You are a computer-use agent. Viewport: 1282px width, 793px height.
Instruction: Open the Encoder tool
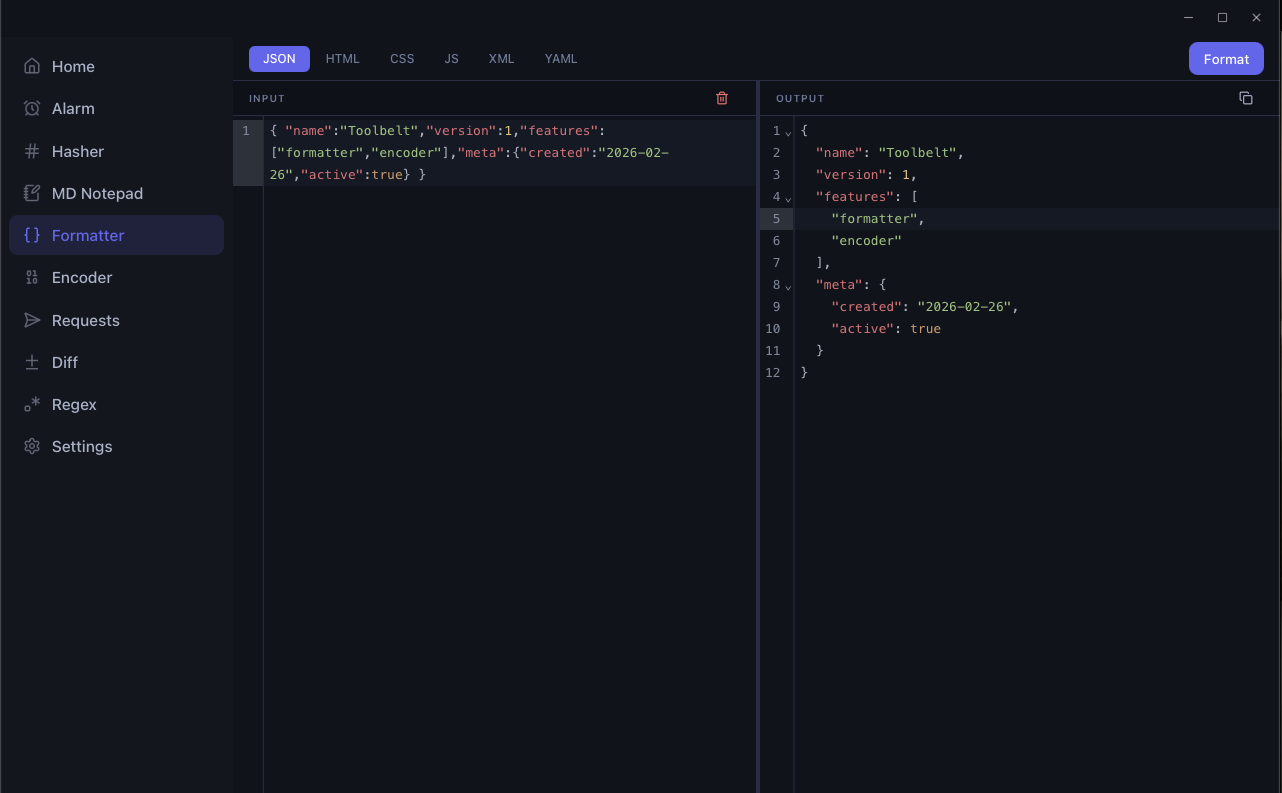pos(81,277)
